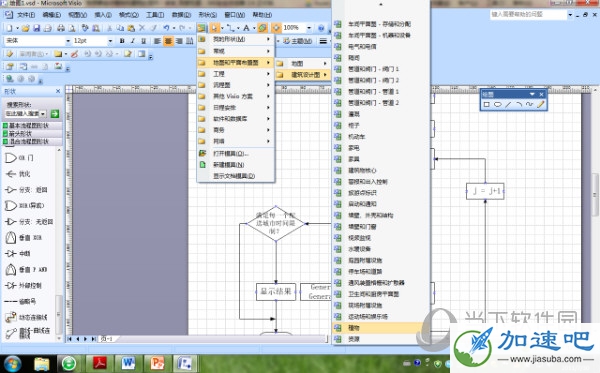Toggle Align Left text
The height and width of the screenshot is (373, 600).
(x=157, y=41)
